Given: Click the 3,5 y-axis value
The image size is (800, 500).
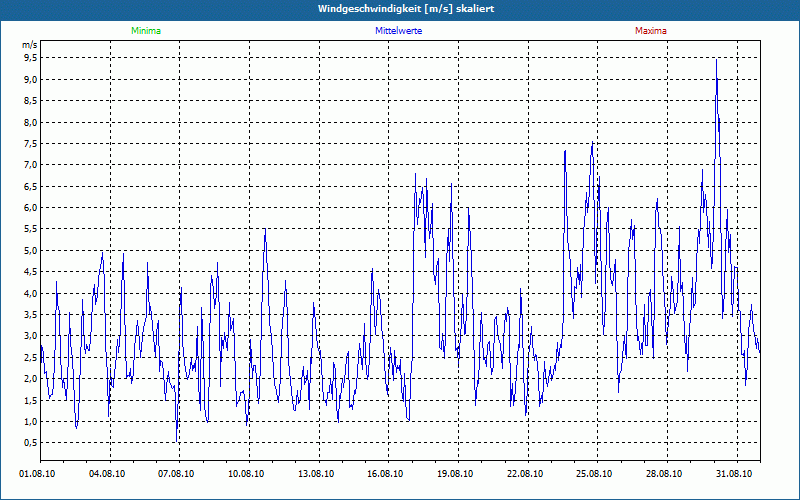Looking at the screenshot, I should pos(31,314).
